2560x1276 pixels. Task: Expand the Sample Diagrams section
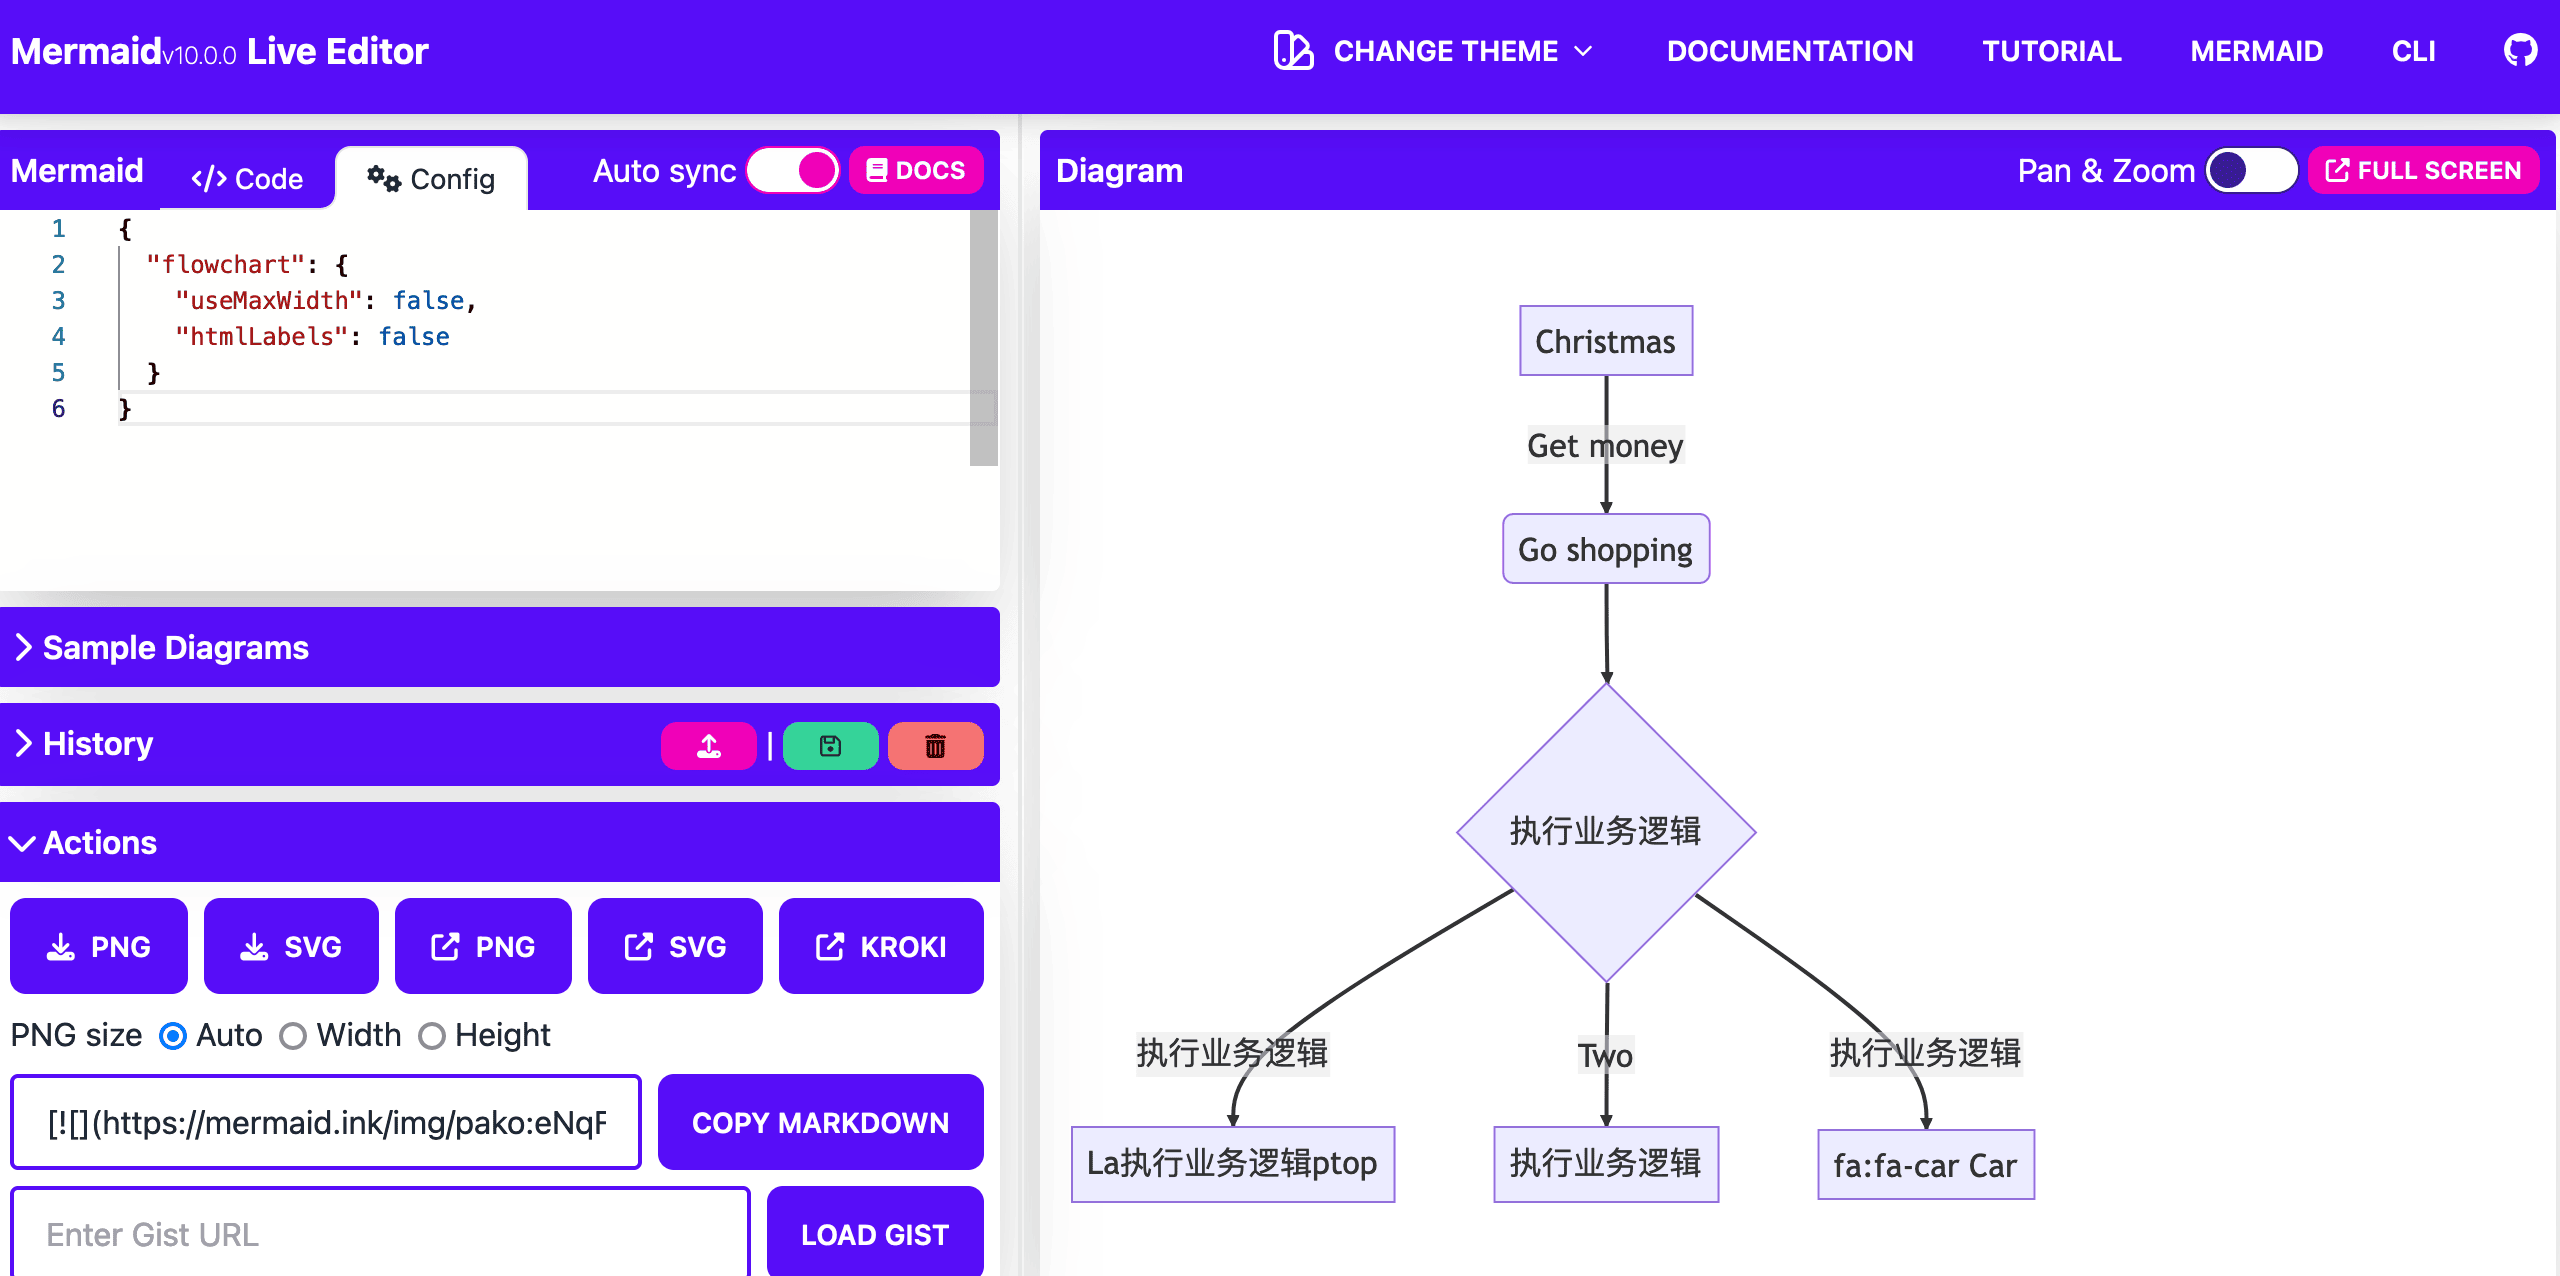[500, 647]
